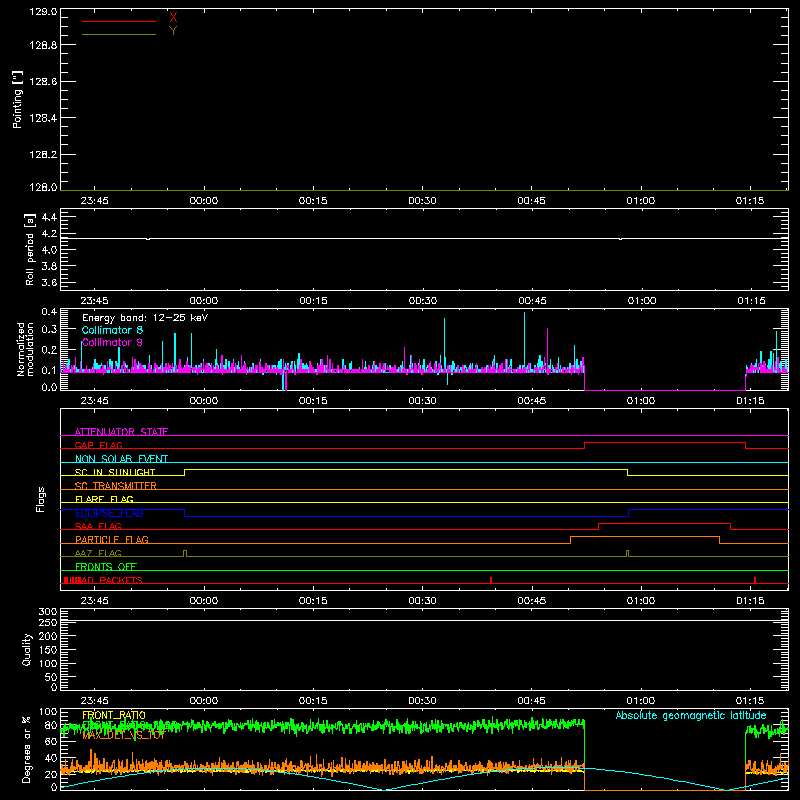
Task: Click the 'Degrees or %' axis title
Action: tap(27, 749)
